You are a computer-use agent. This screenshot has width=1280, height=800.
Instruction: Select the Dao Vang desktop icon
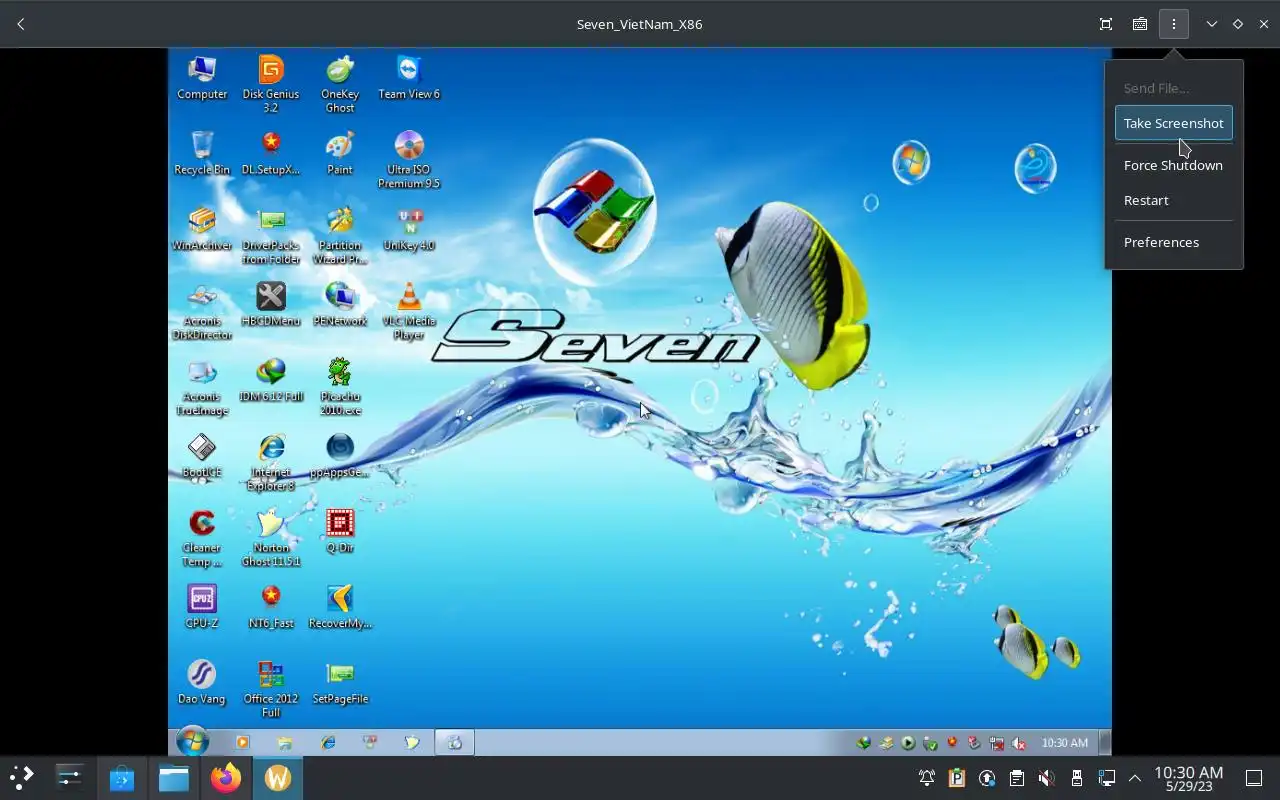[202, 684]
